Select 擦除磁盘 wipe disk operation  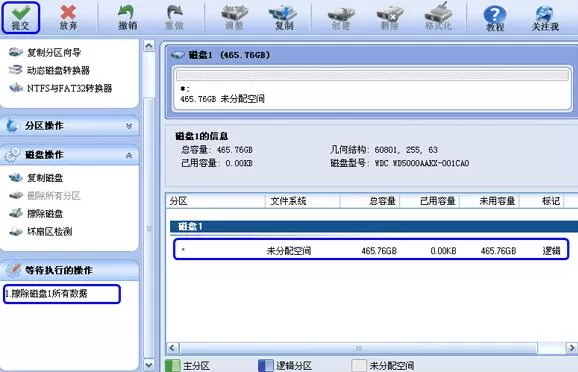click(45, 213)
